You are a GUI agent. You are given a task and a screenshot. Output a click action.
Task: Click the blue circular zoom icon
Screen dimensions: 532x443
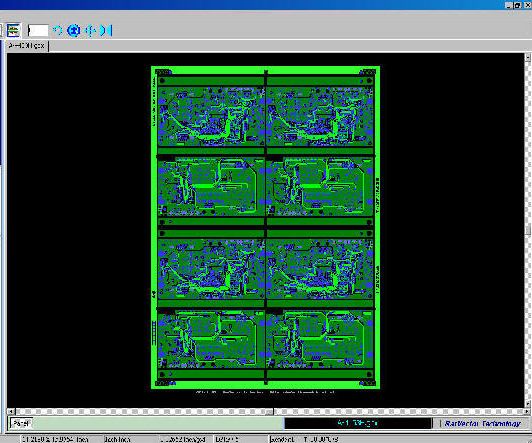tap(74, 31)
